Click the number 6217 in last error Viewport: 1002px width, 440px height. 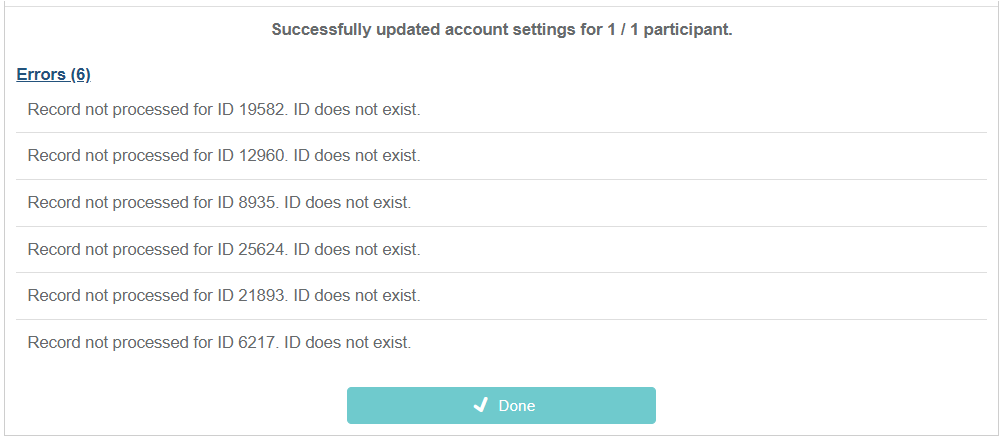click(258, 343)
